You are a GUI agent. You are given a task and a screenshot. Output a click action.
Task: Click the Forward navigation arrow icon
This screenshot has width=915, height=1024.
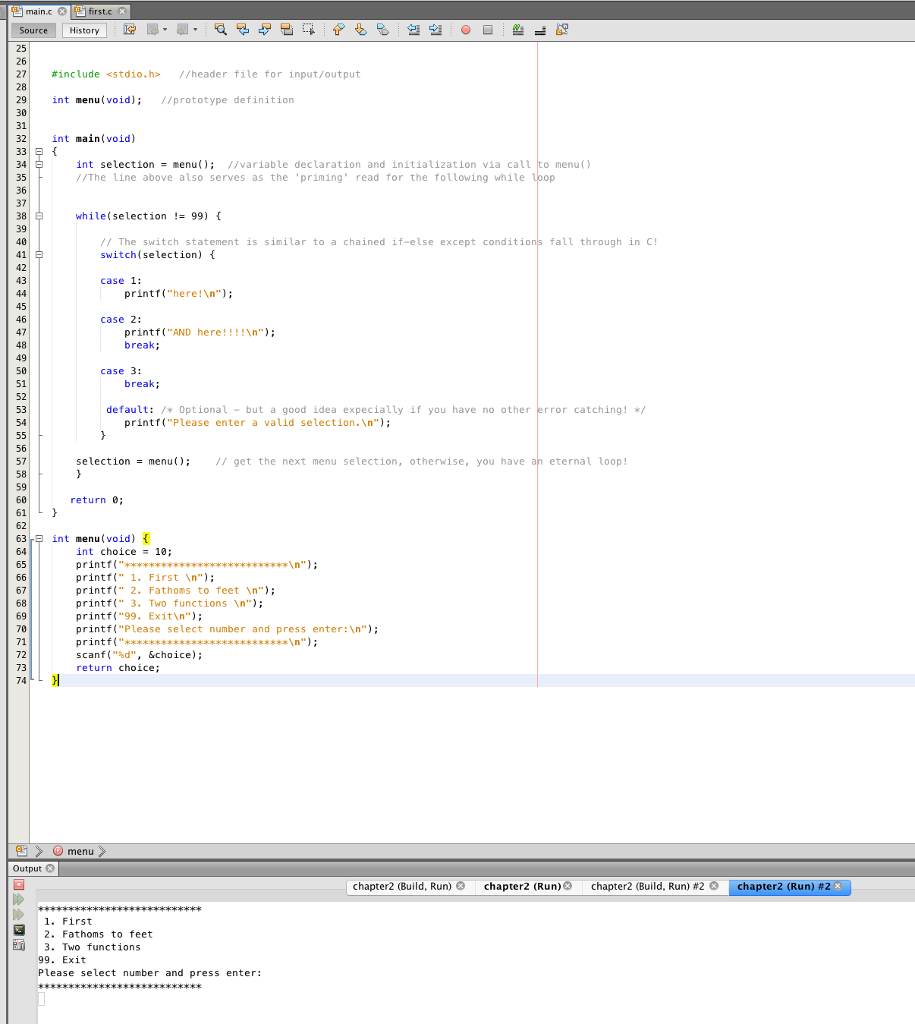coord(183,29)
